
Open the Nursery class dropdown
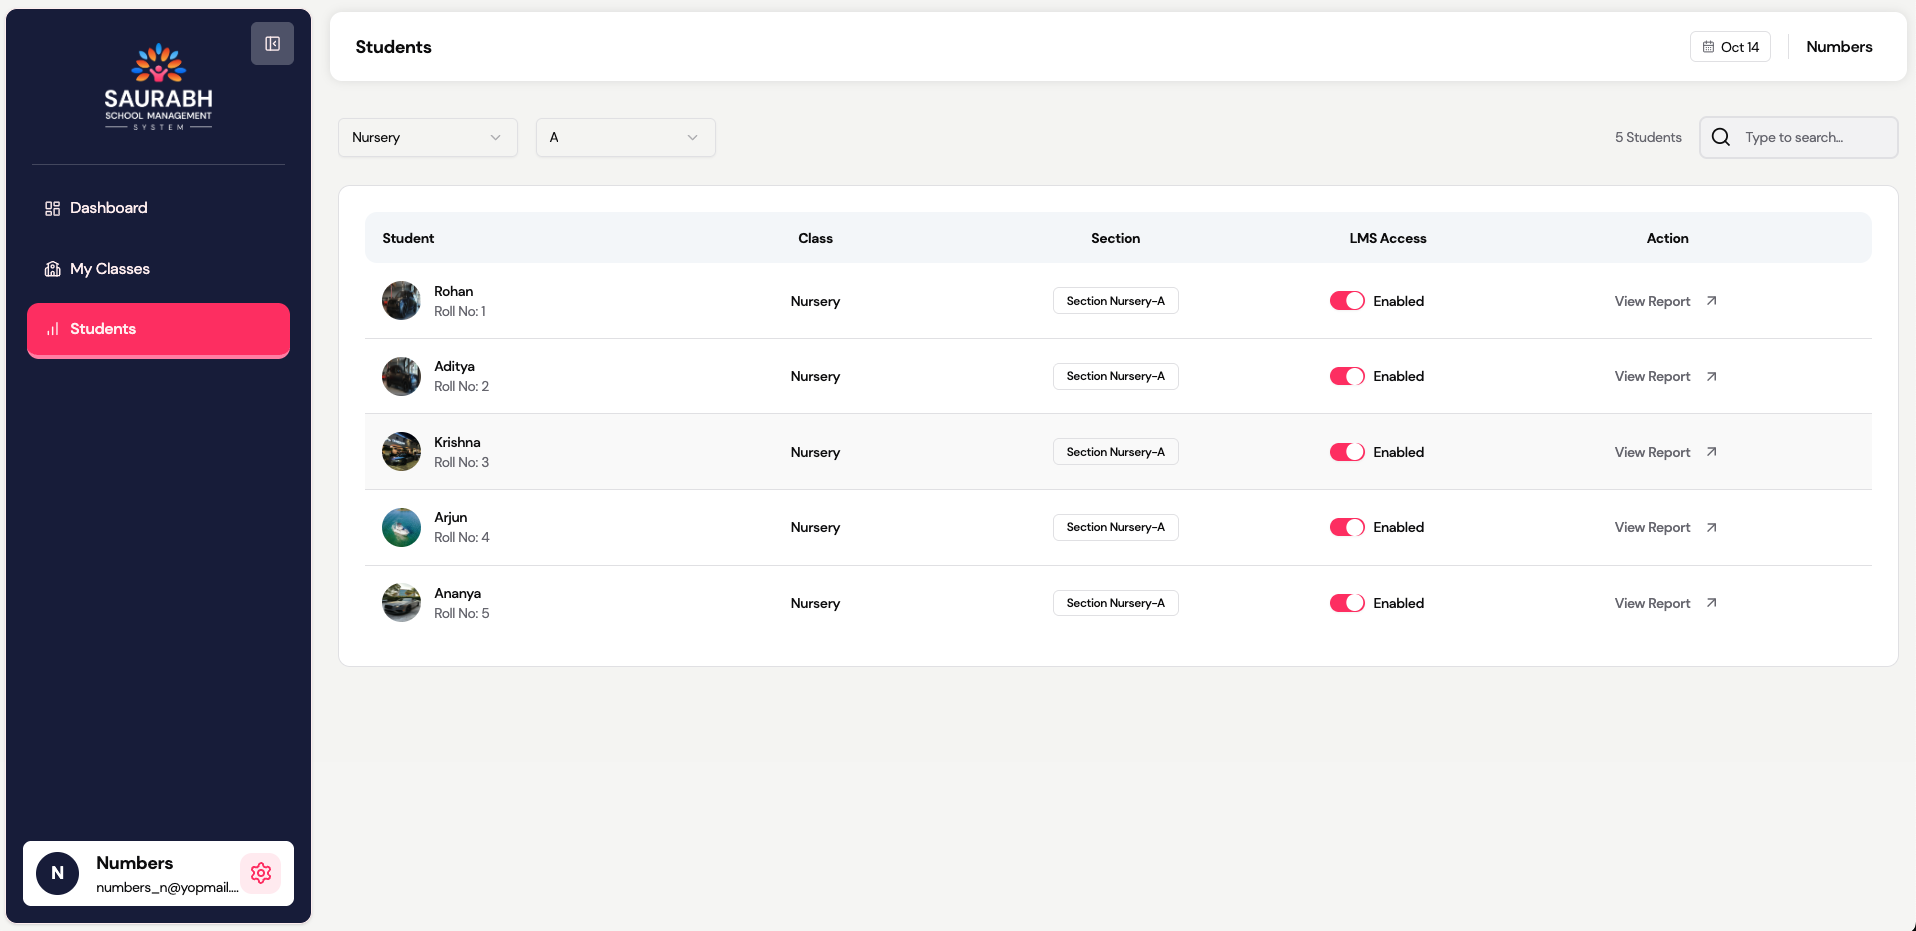(x=427, y=137)
